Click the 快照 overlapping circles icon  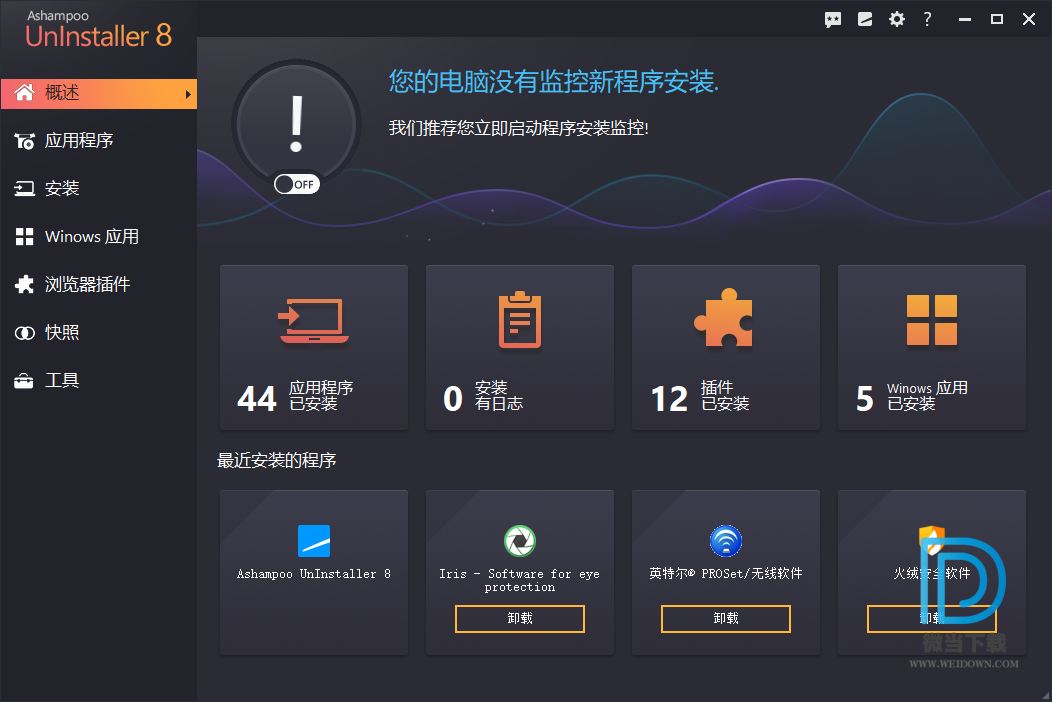click(25, 333)
